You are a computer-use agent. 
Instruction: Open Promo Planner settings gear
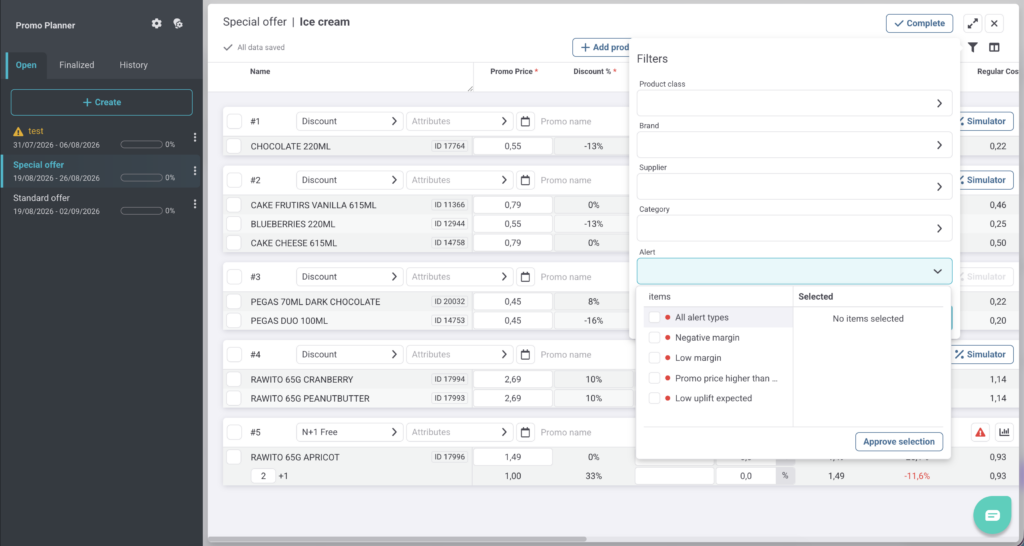tap(156, 24)
